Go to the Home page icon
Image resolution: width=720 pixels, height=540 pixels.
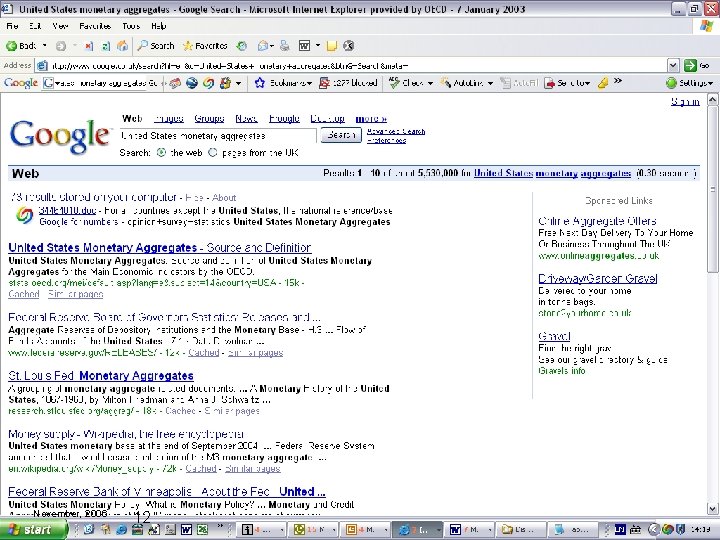click(x=122, y=46)
